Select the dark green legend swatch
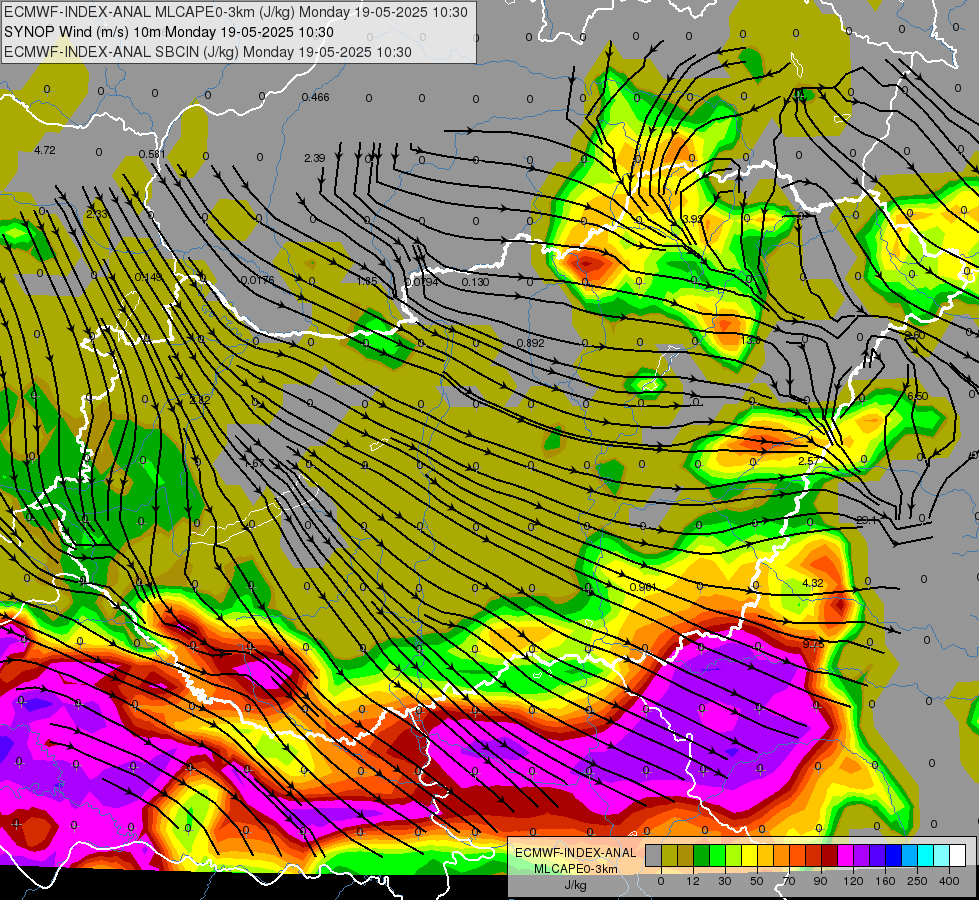The image size is (979, 900). pyautogui.click(x=702, y=855)
